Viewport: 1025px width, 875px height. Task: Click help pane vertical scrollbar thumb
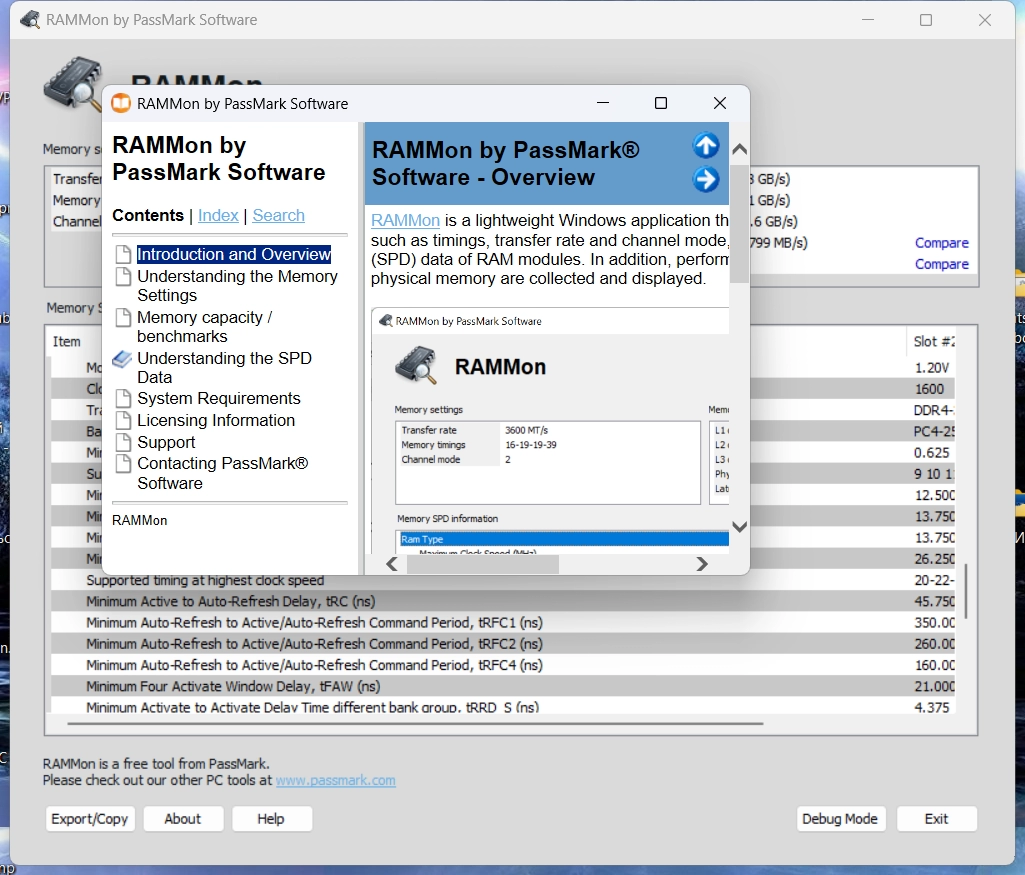pyautogui.click(x=739, y=223)
